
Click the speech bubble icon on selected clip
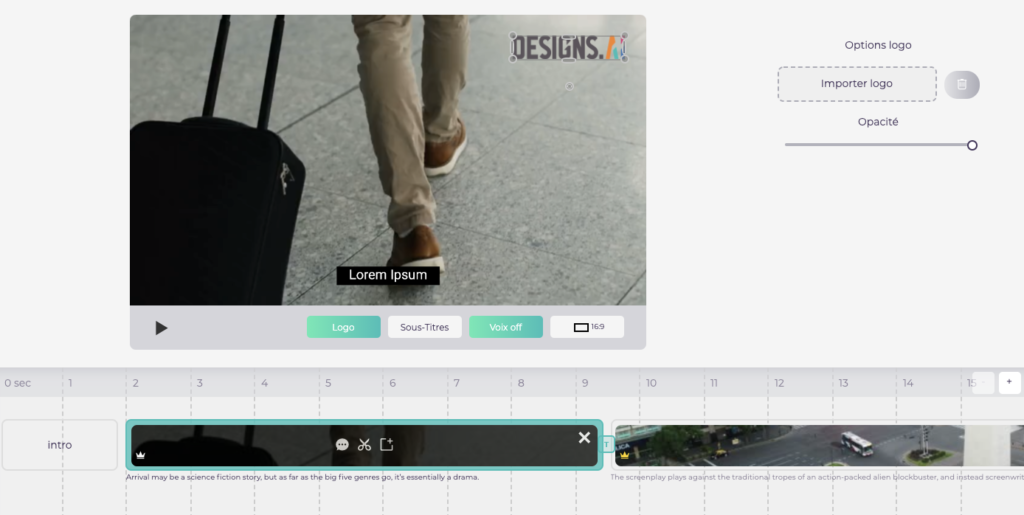pos(342,444)
